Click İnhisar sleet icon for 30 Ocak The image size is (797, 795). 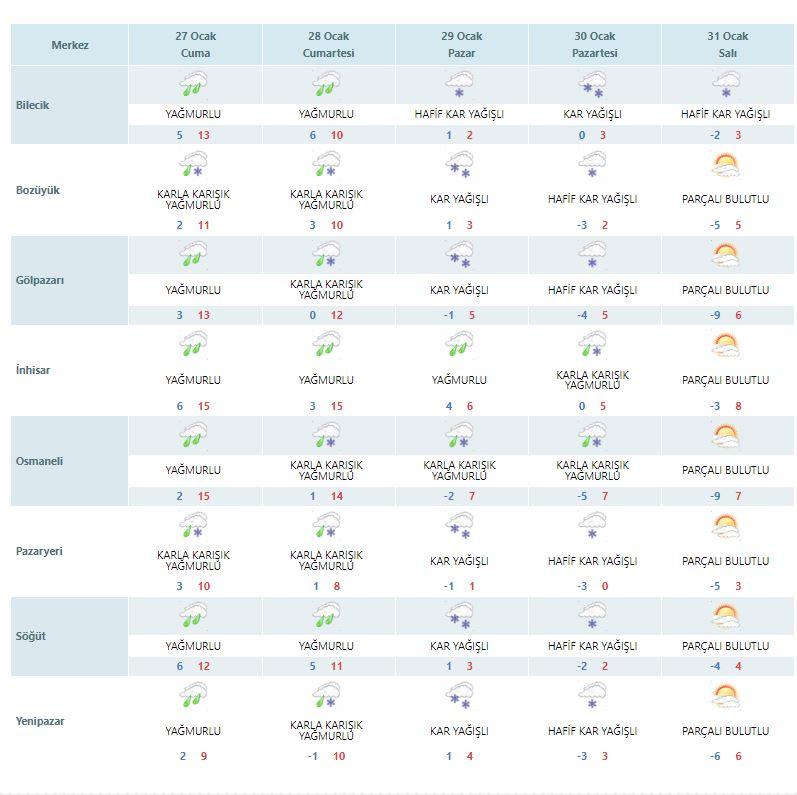click(x=593, y=344)
